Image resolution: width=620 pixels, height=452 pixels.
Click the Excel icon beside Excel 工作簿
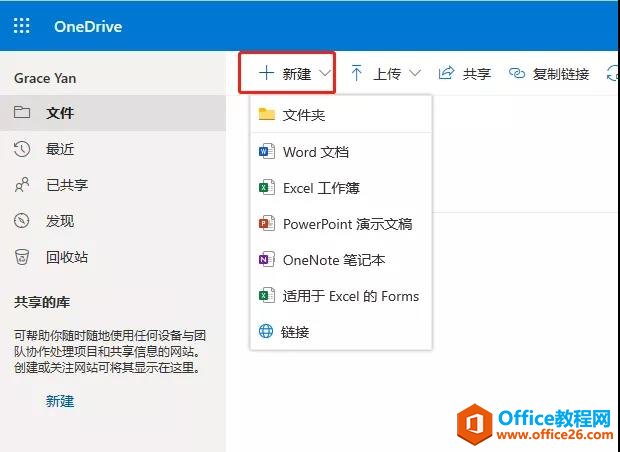[267, 187]
